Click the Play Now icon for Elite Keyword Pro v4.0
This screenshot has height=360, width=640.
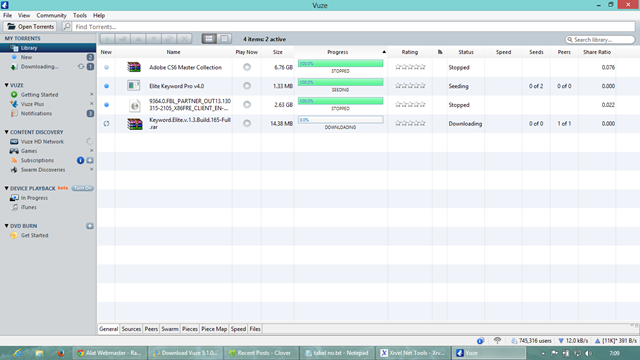click(x=247, y=86)
